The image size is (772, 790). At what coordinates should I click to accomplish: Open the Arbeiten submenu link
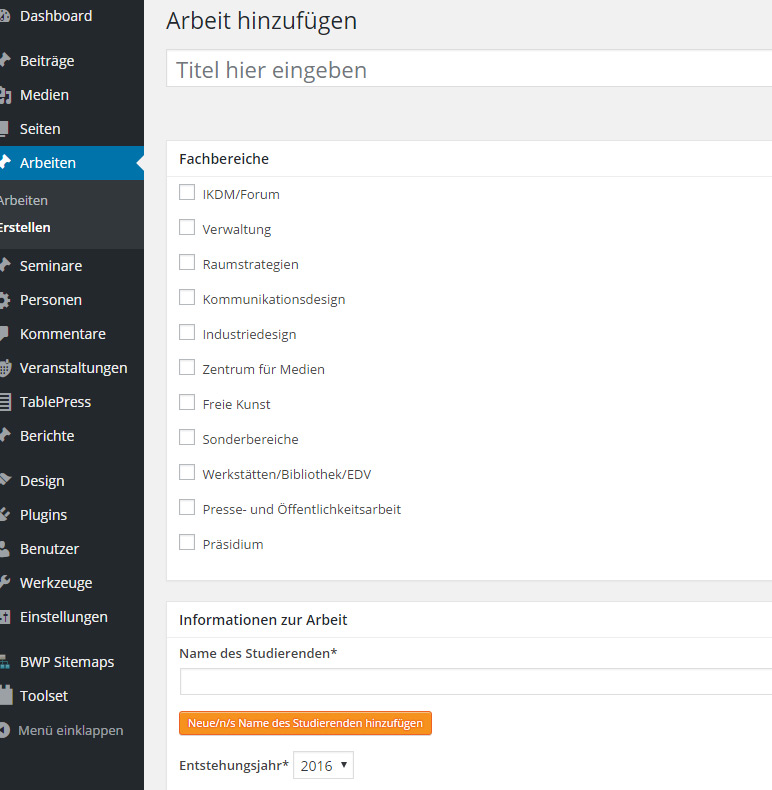[x=24, y=200]
